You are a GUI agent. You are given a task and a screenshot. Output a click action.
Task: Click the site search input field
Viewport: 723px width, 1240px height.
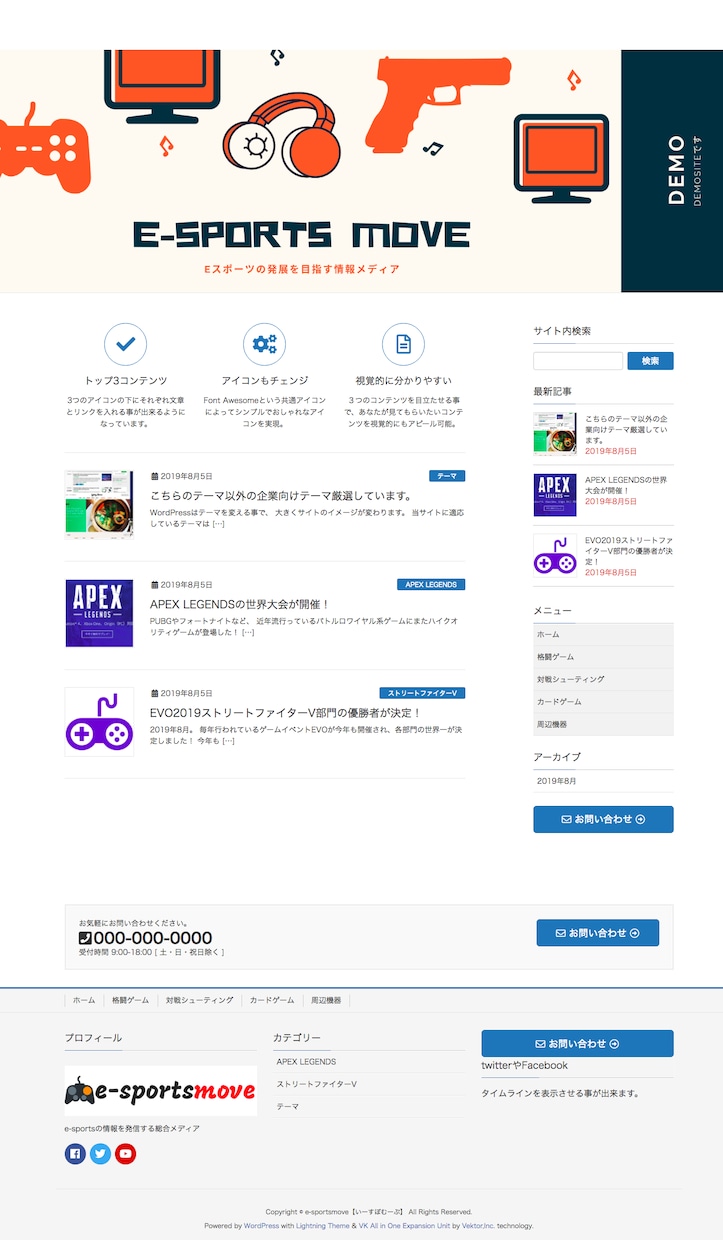click(x=578, y=361)
